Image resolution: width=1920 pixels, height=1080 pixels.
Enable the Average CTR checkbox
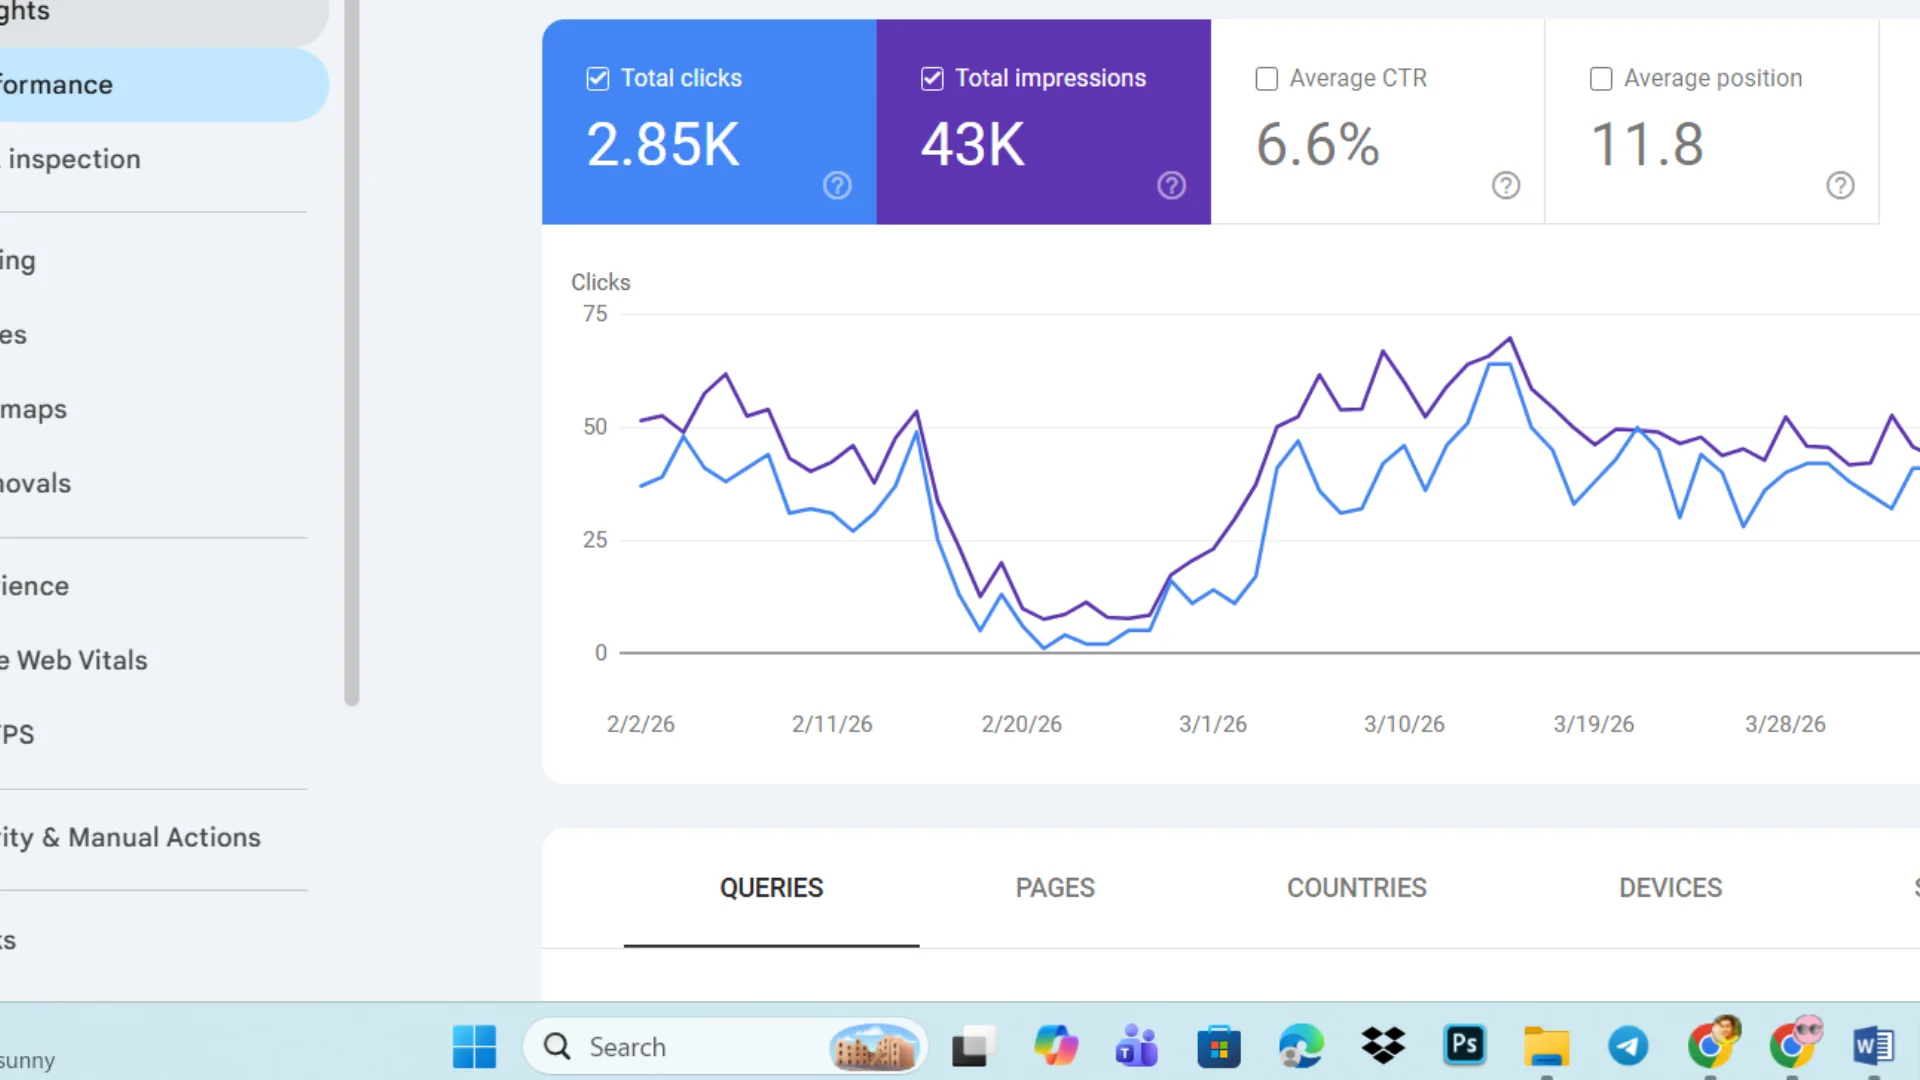coord(1266,78)
